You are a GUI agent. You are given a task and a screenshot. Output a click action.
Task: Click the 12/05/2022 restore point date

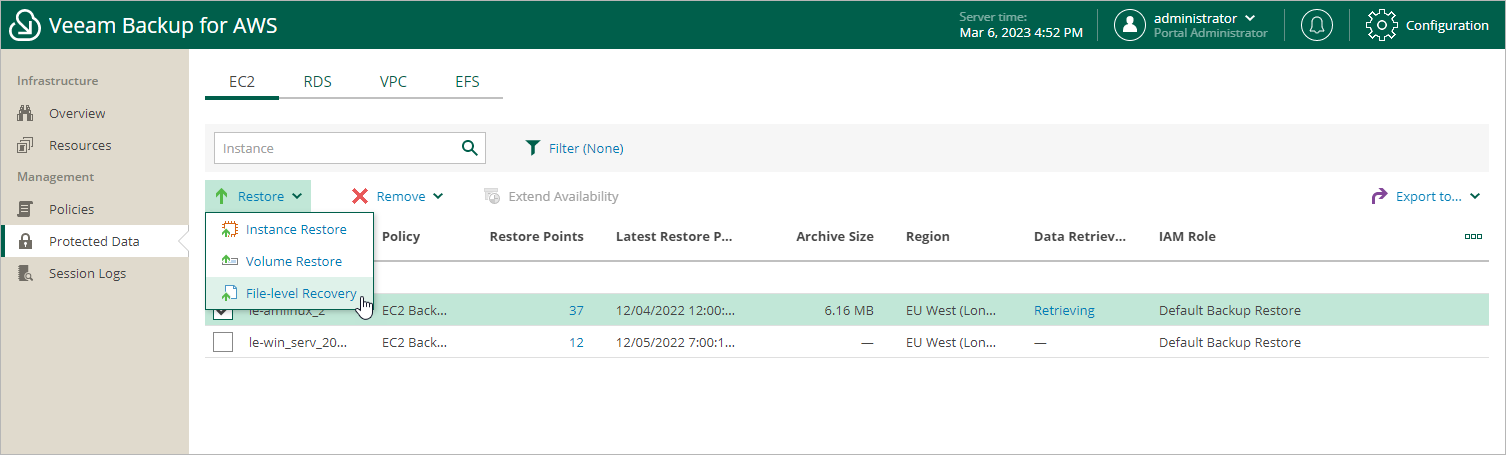click(675, 342)
